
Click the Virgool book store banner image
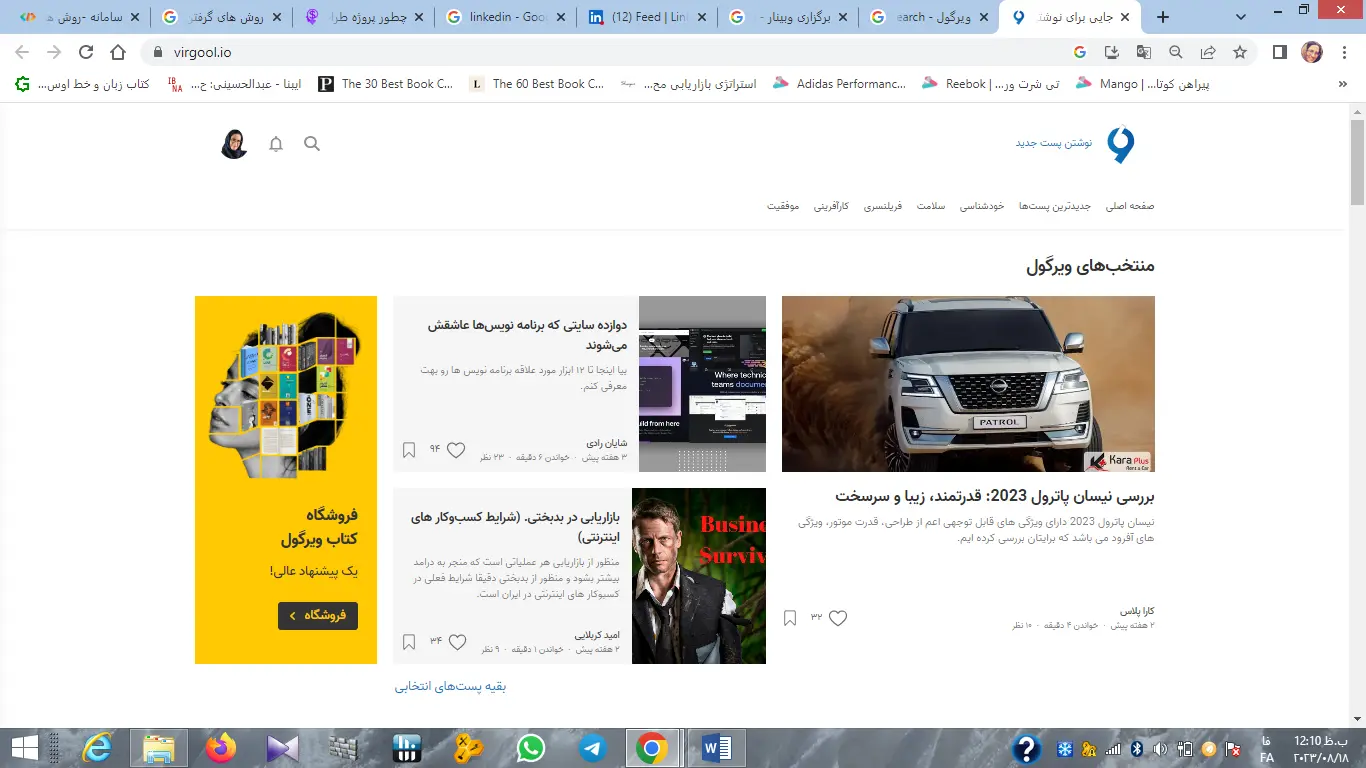tap(285, 397)
